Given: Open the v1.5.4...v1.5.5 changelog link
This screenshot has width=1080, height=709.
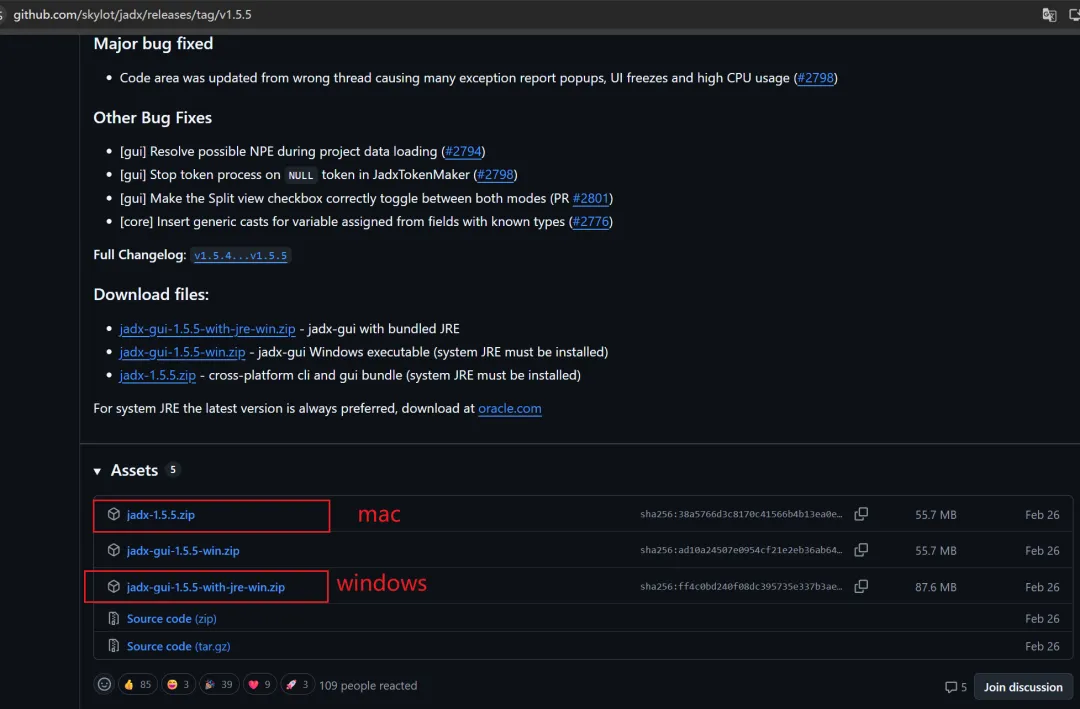Looking at the screenshot, I should pyautogui.click(x=240, y=255).
